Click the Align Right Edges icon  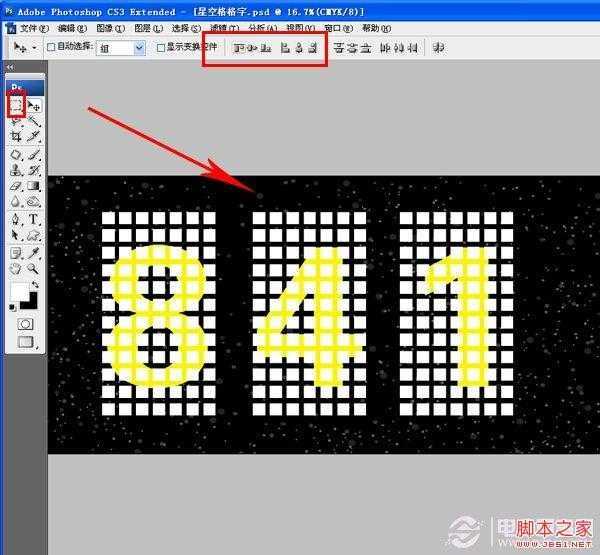313,47
